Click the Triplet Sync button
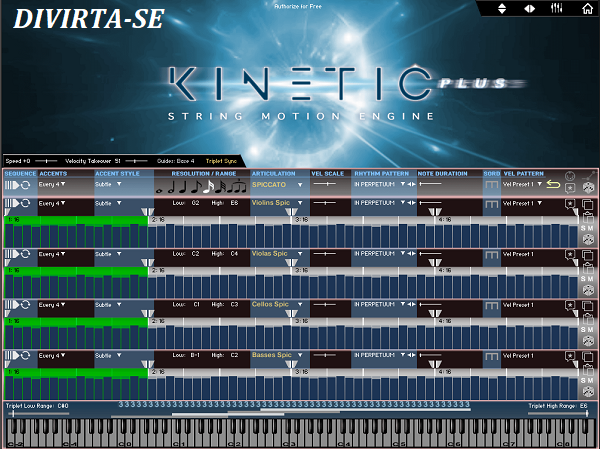The height and width of the screenshot is (449, 600). (x=221, y=161)
